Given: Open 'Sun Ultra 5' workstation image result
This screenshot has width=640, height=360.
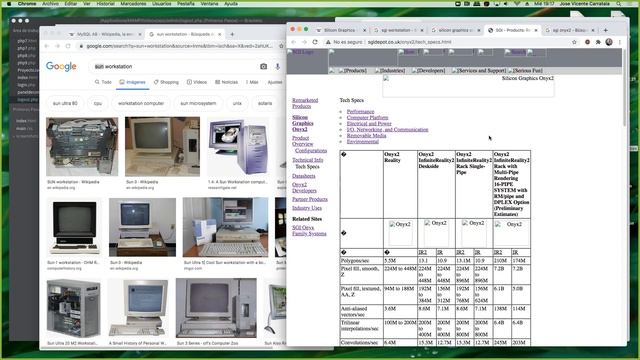Looking at the screenshot, I should (x=225, y=227).
